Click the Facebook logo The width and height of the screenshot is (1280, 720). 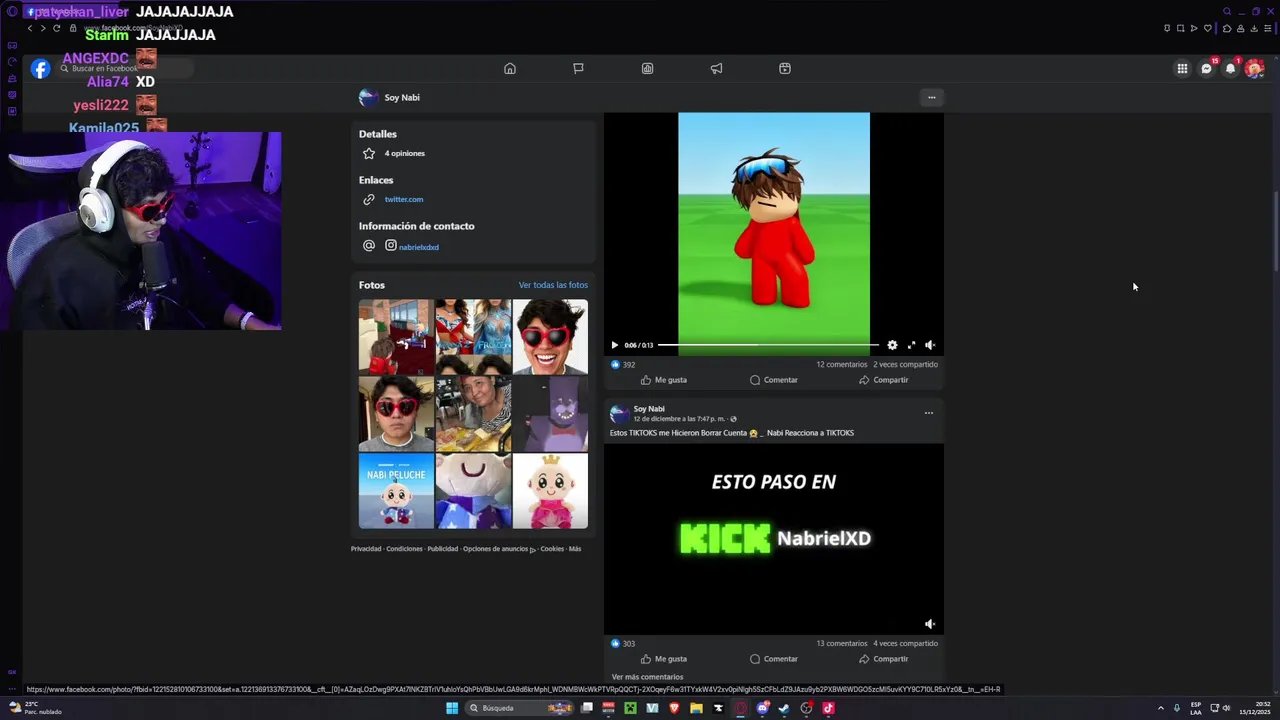40,69
